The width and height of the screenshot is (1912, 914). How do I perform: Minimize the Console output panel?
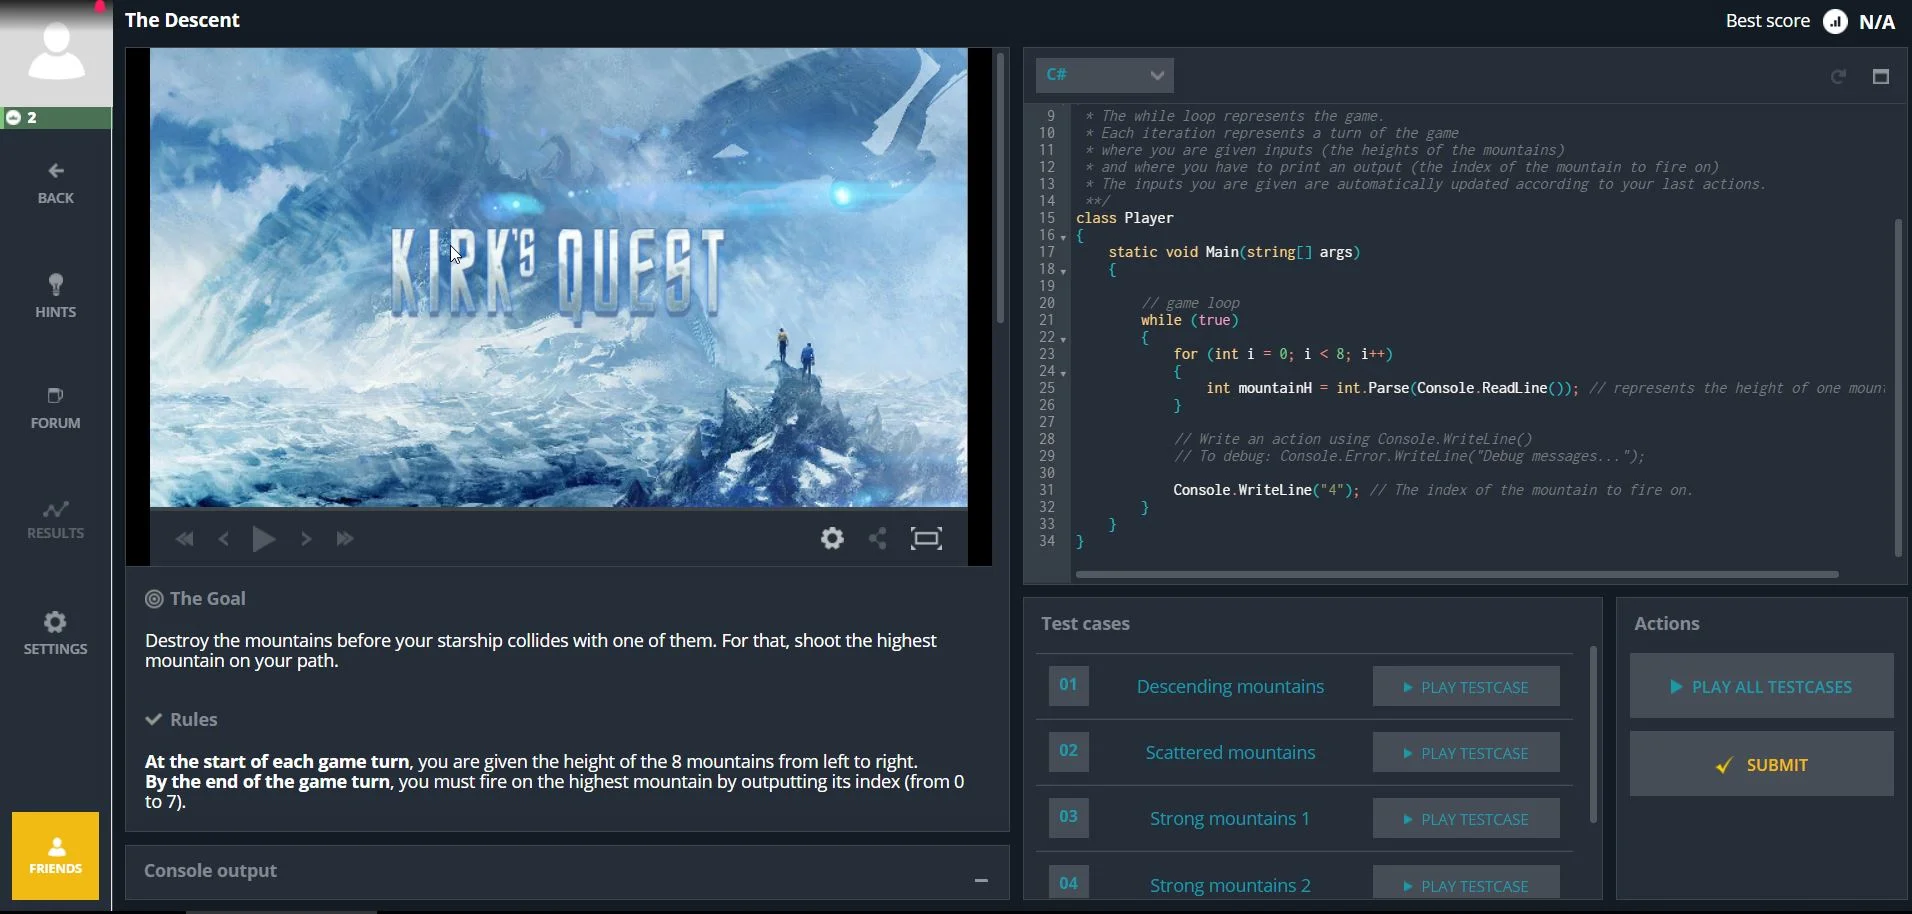pos(981,880)
